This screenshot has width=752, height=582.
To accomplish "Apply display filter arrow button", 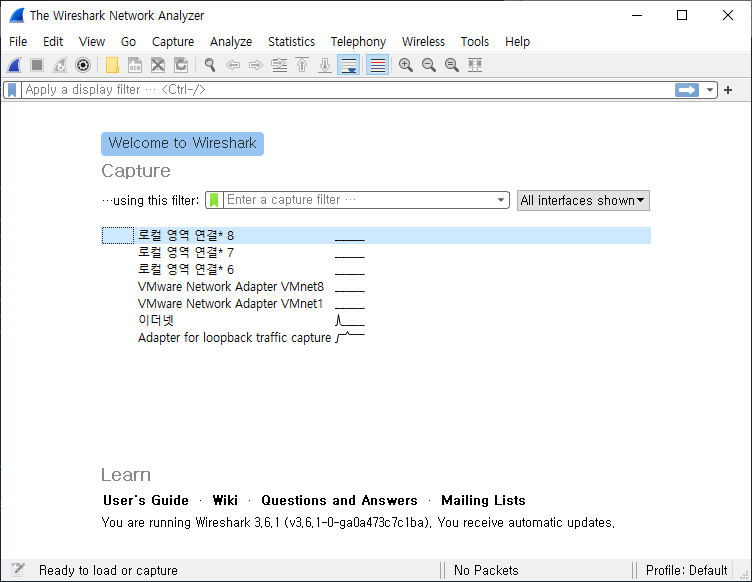I will click(x=687, y=90).
